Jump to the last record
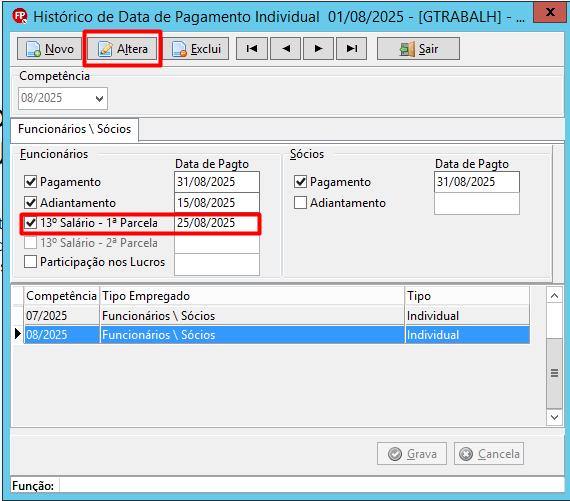This screenshot has width=570, height=501. (352, 48)
